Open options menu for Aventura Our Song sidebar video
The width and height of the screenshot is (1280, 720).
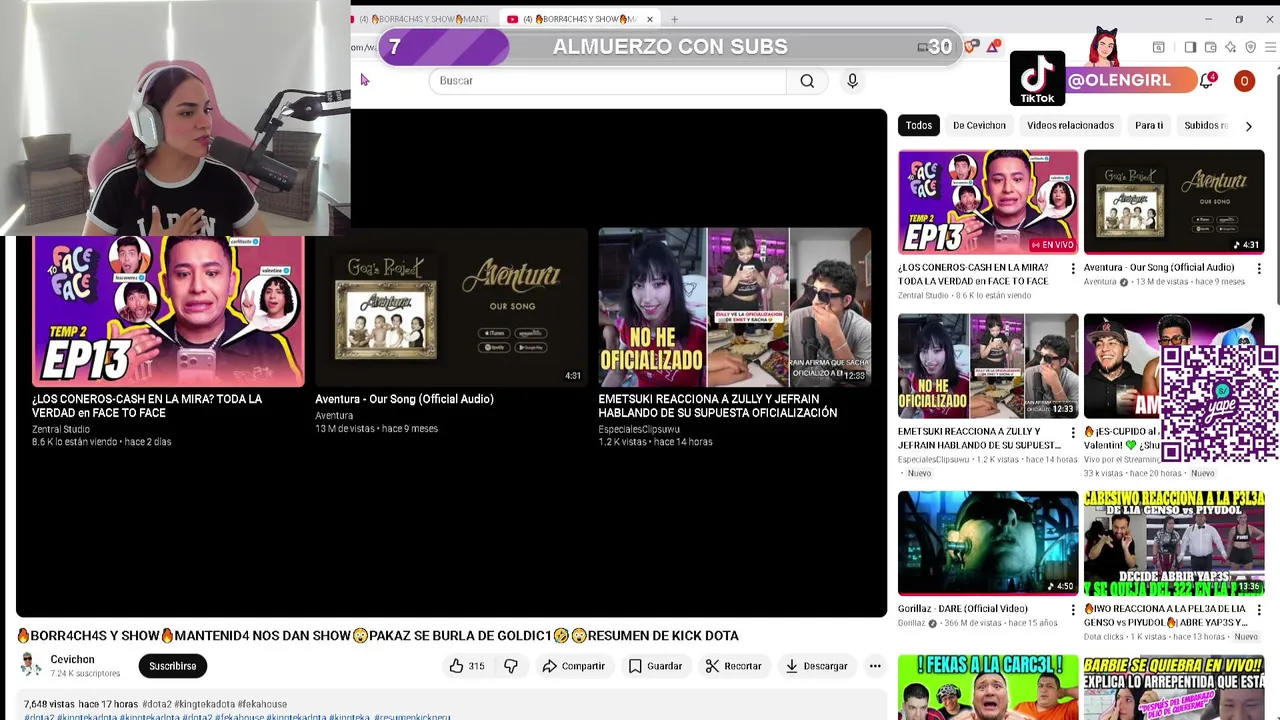[x=1259, y=269]
